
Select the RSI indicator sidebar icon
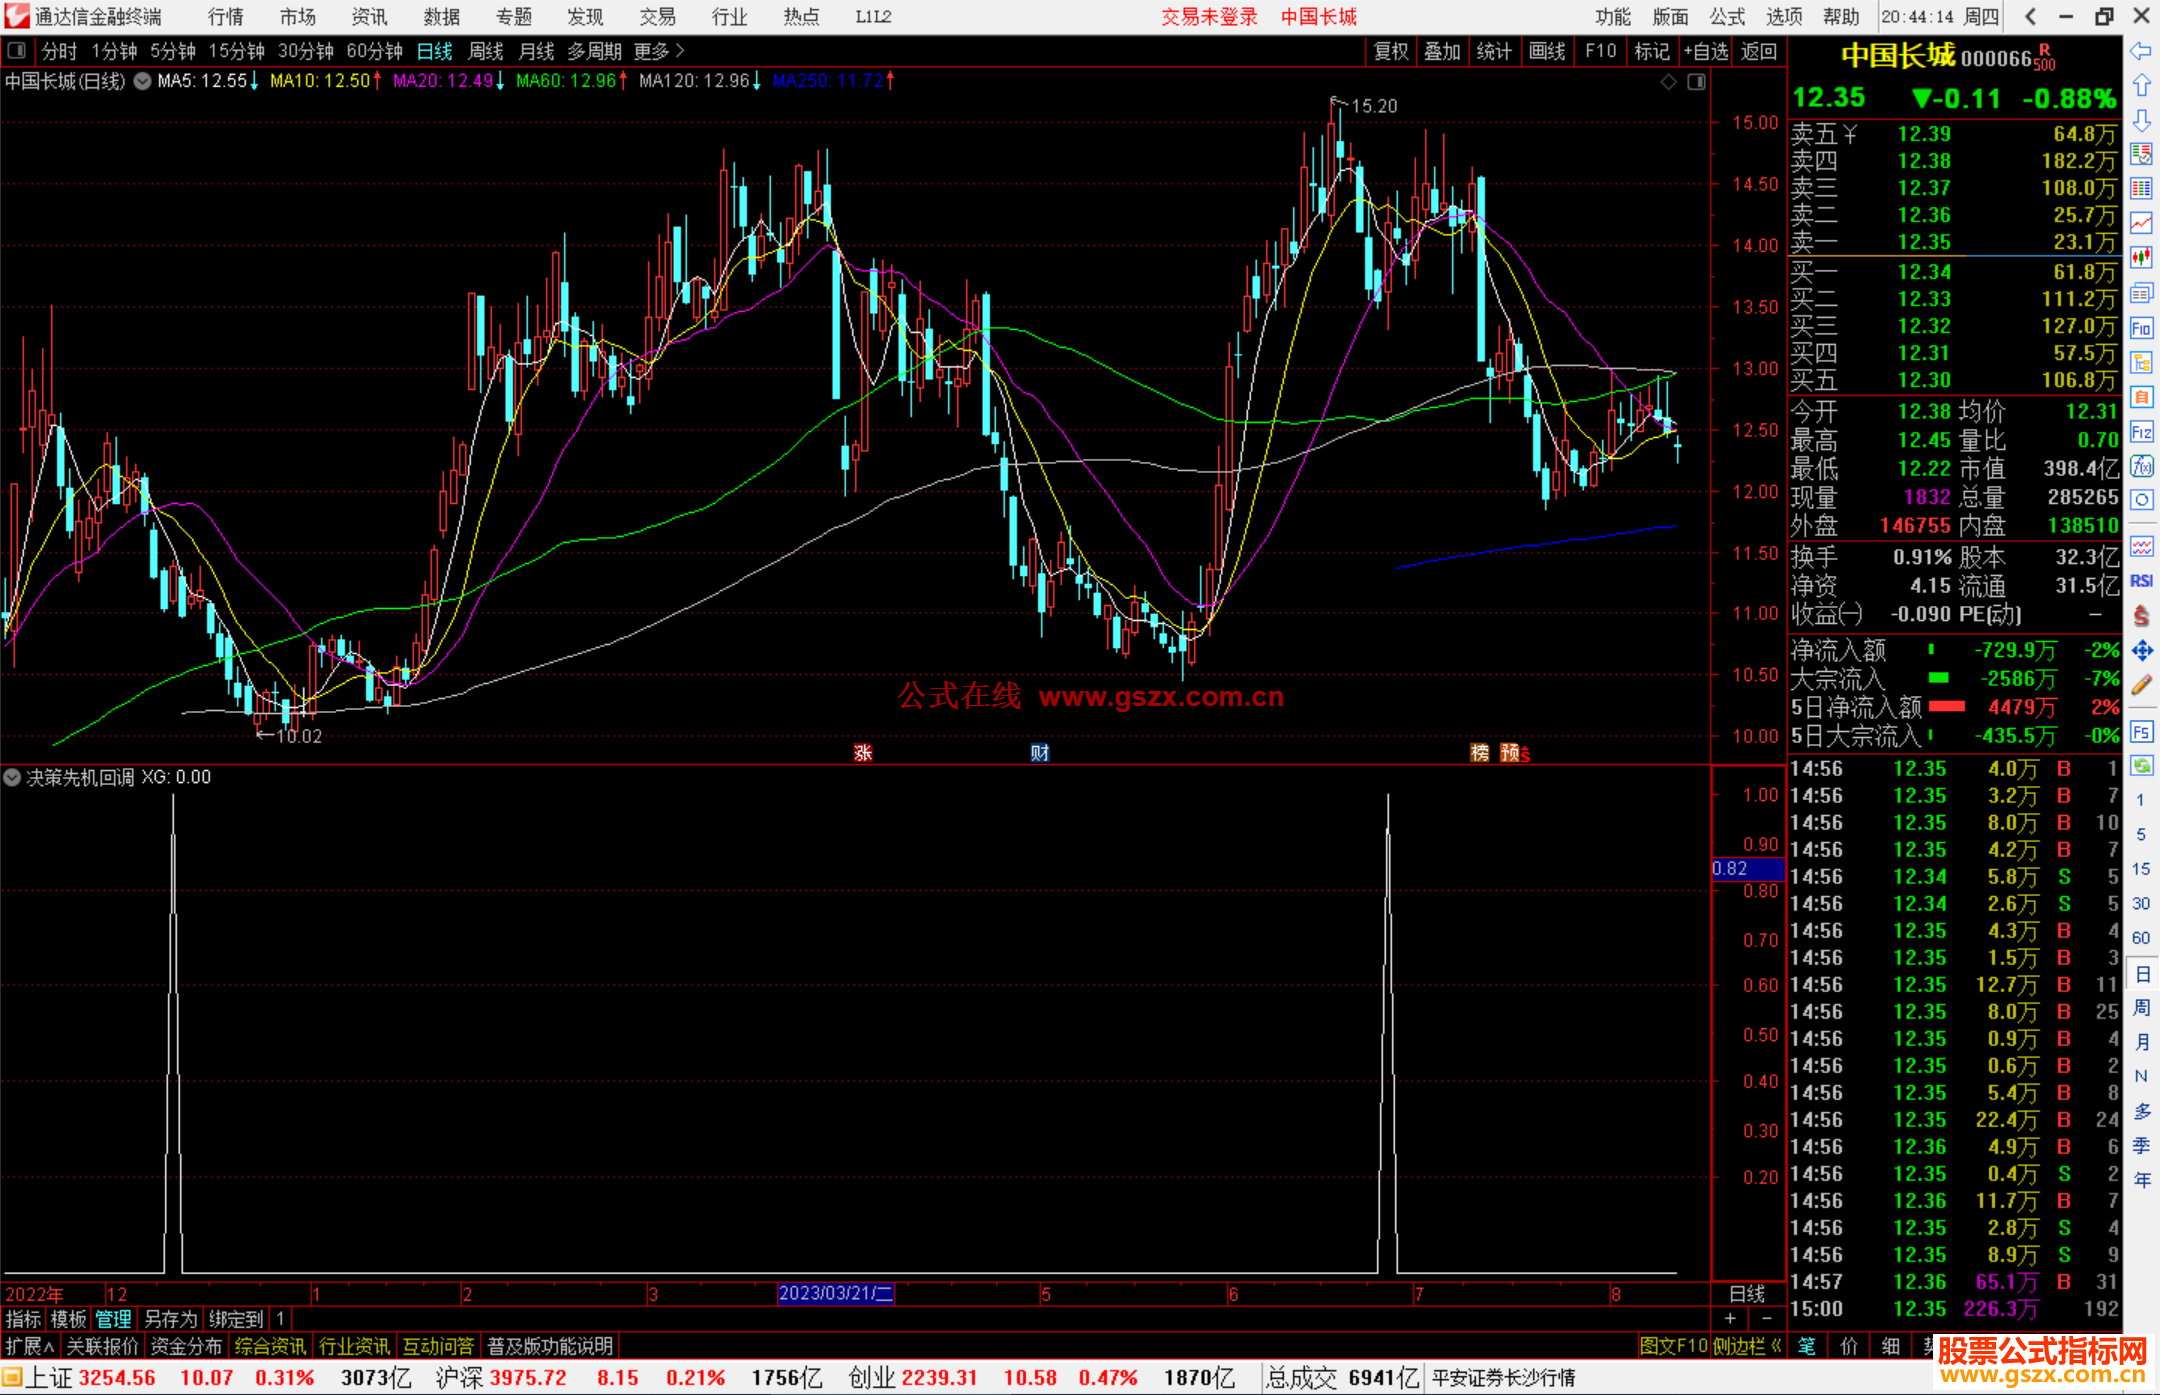(2141, 581)
